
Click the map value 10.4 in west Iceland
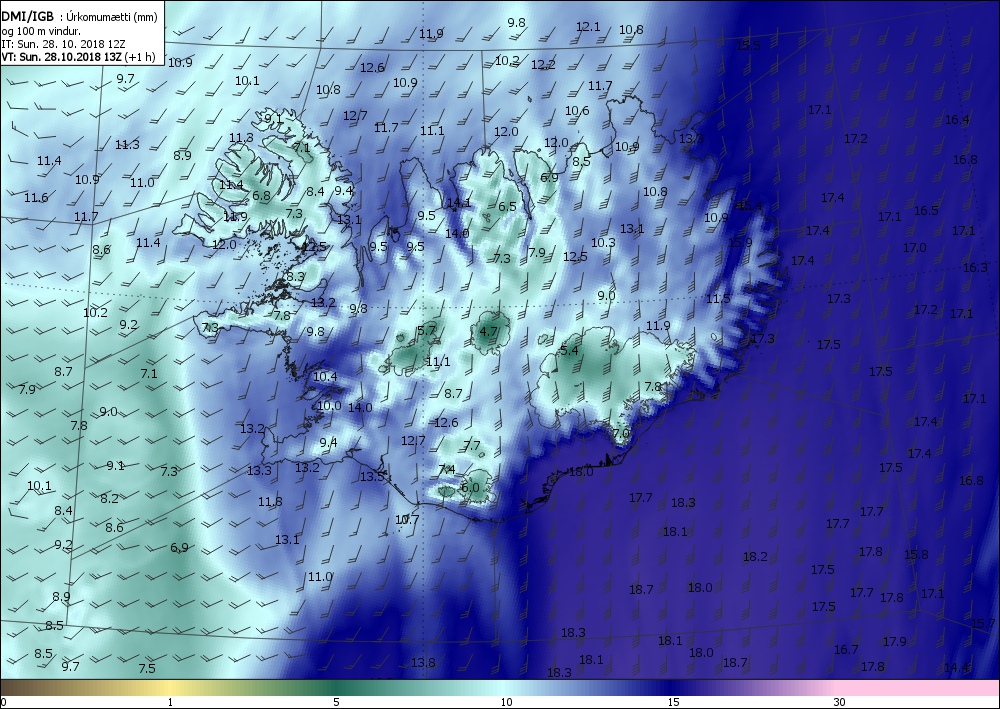coord(325,377)
